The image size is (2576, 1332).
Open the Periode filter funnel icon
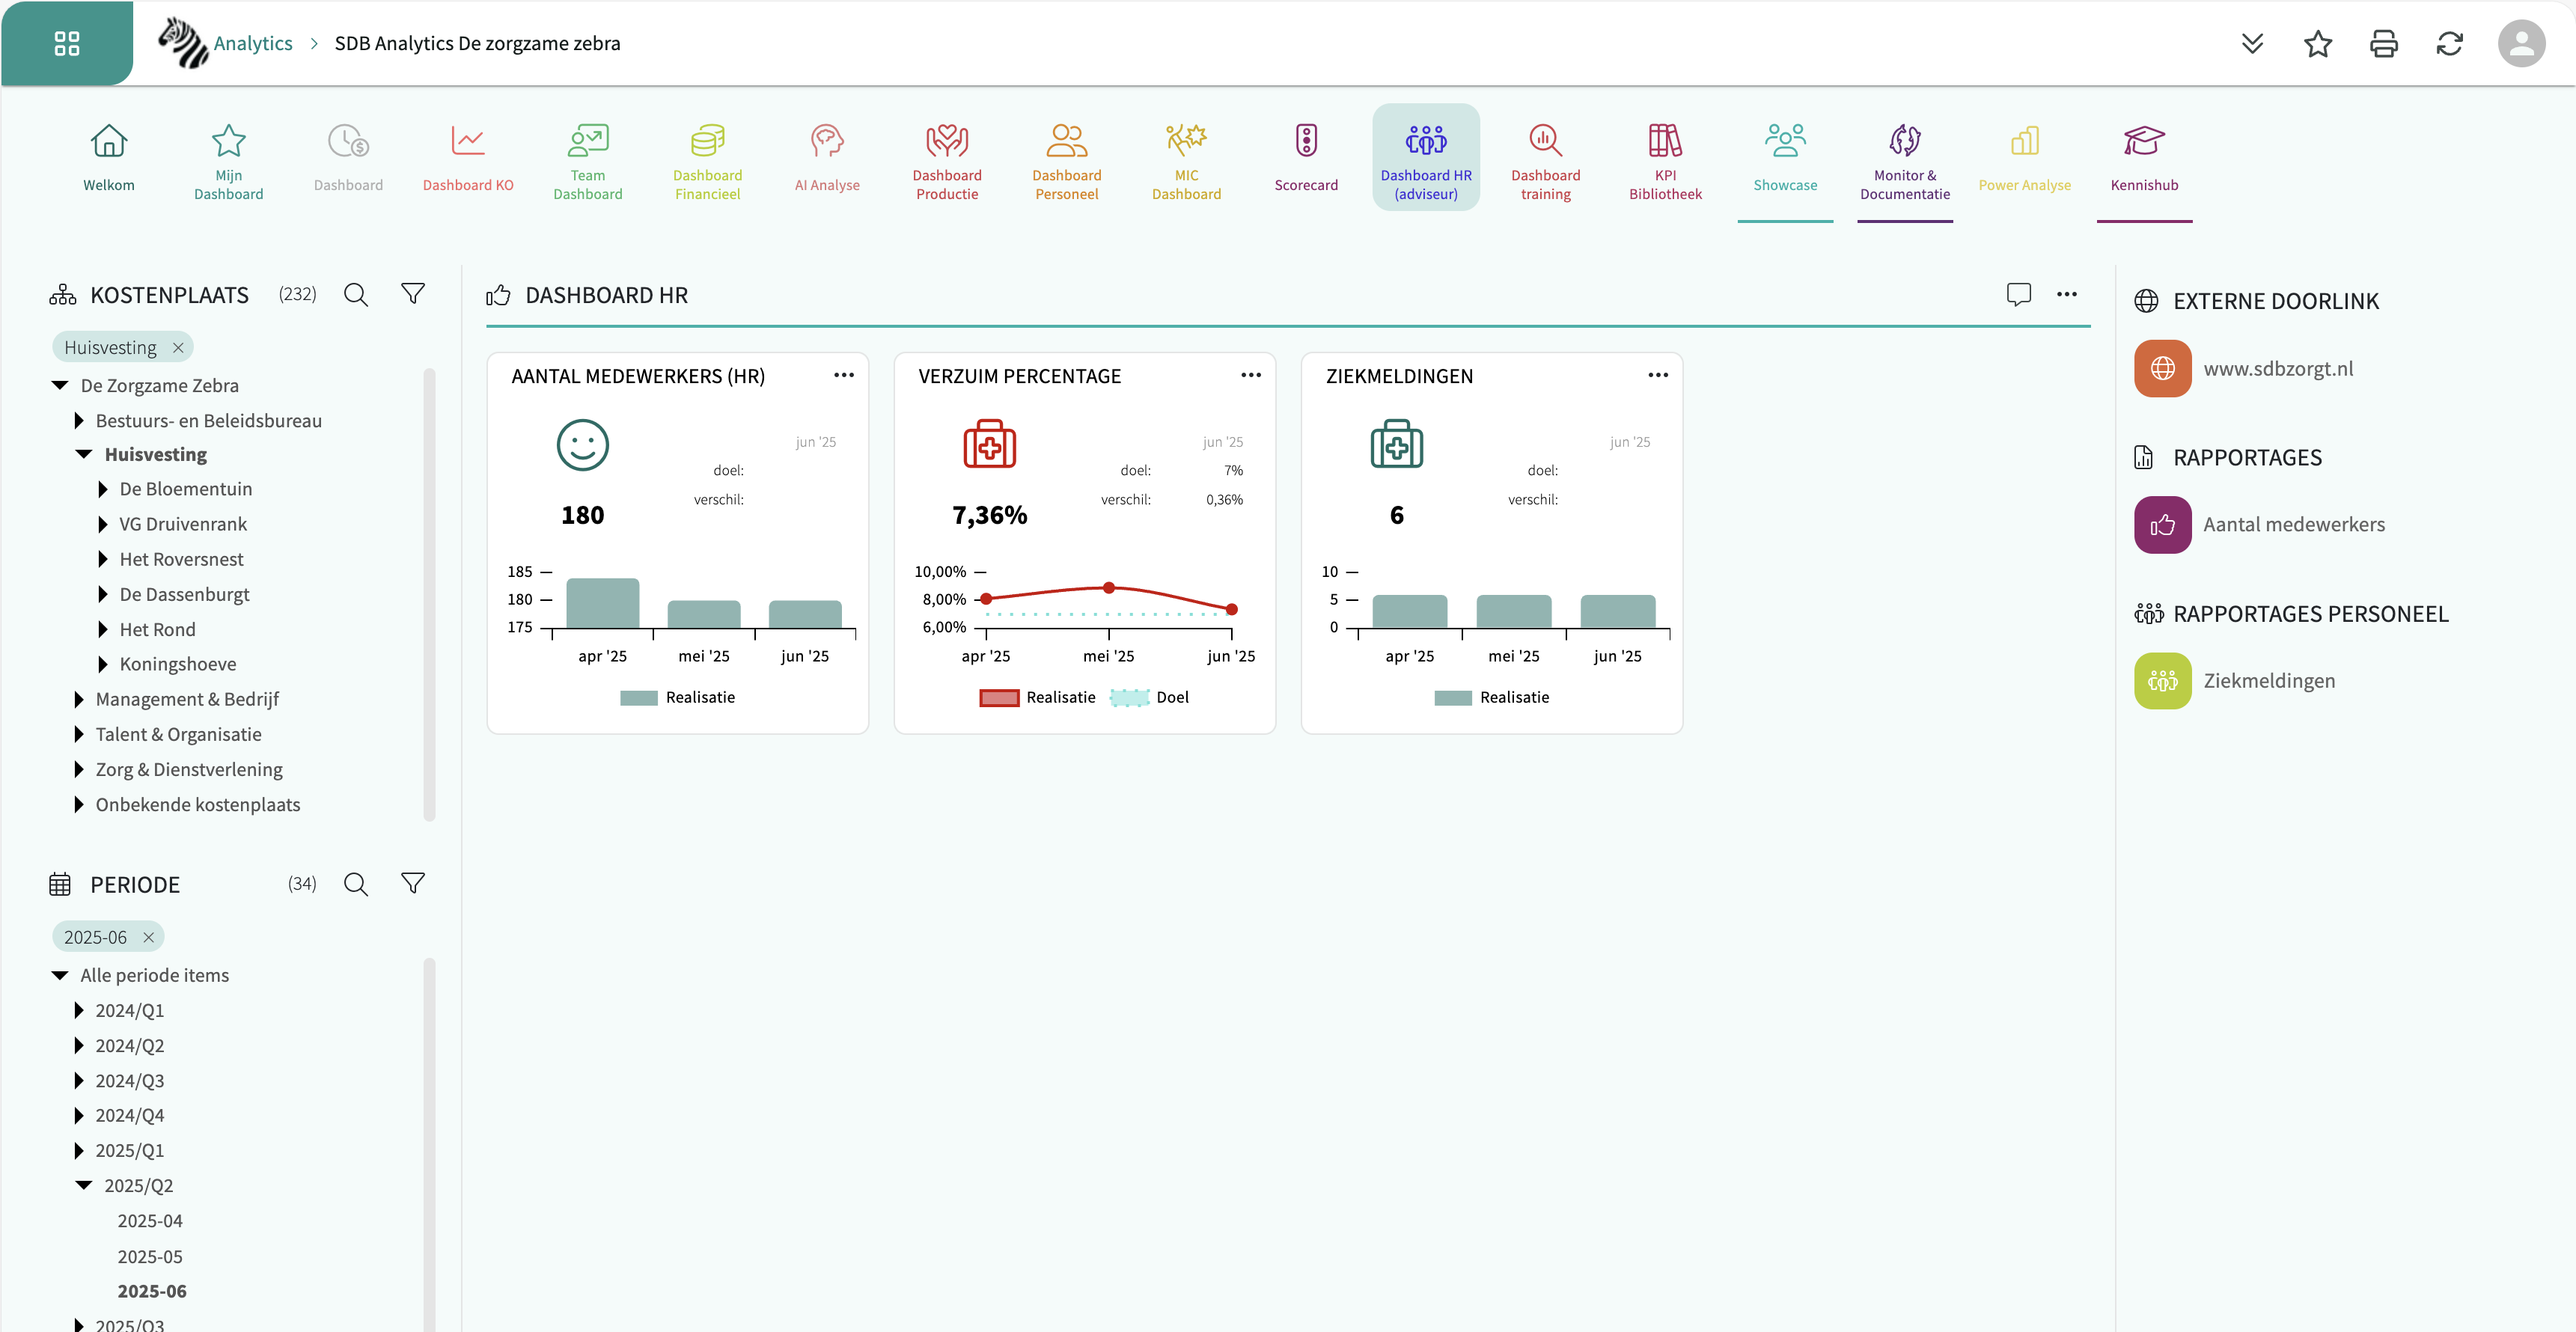click(x=412, y=883)
